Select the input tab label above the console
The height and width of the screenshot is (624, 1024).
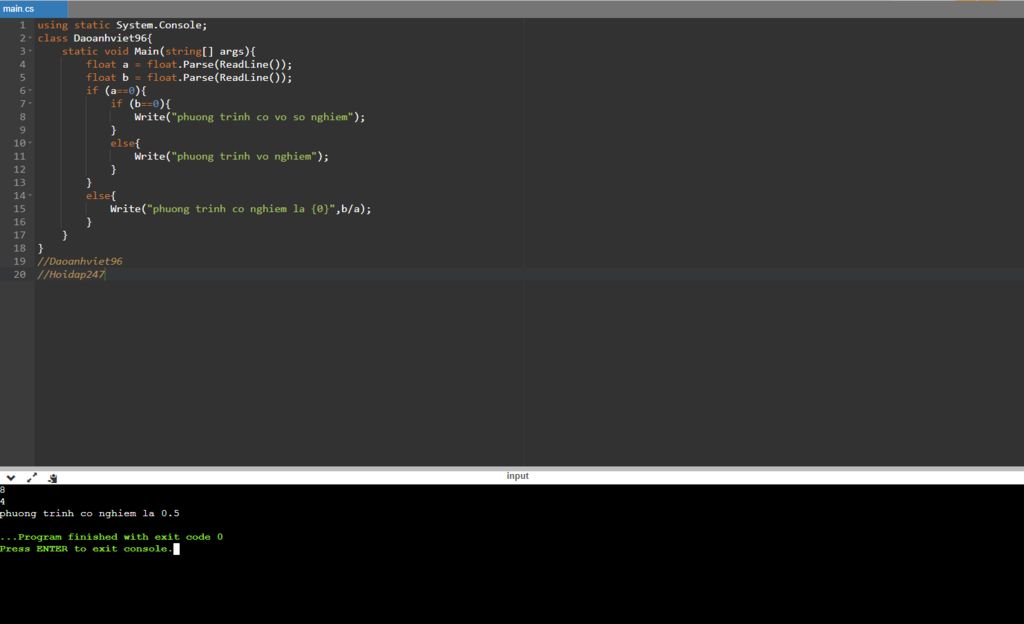tap(517, 476)
